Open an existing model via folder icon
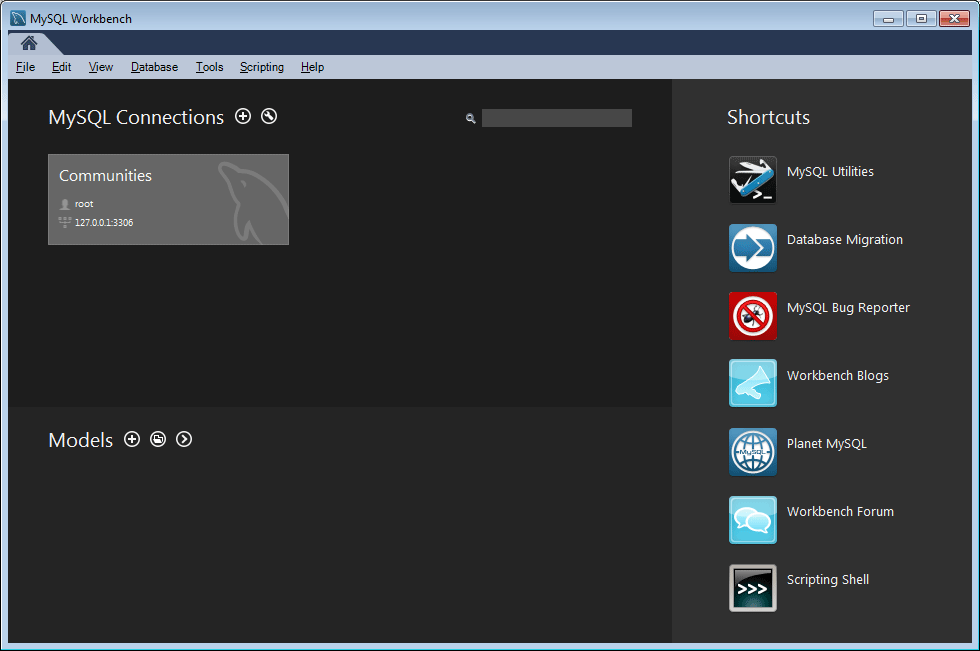 click(158, 439)
